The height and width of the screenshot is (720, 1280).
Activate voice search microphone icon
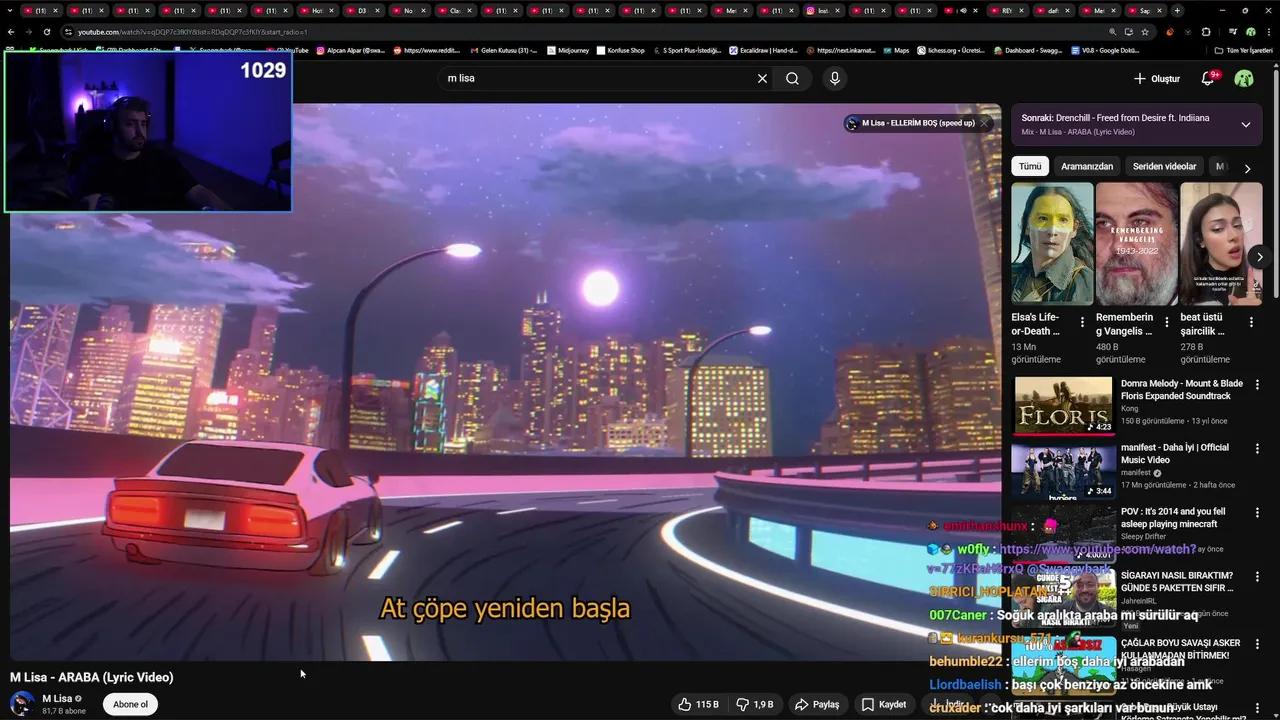pyautogui.click(x=835, y=78)
